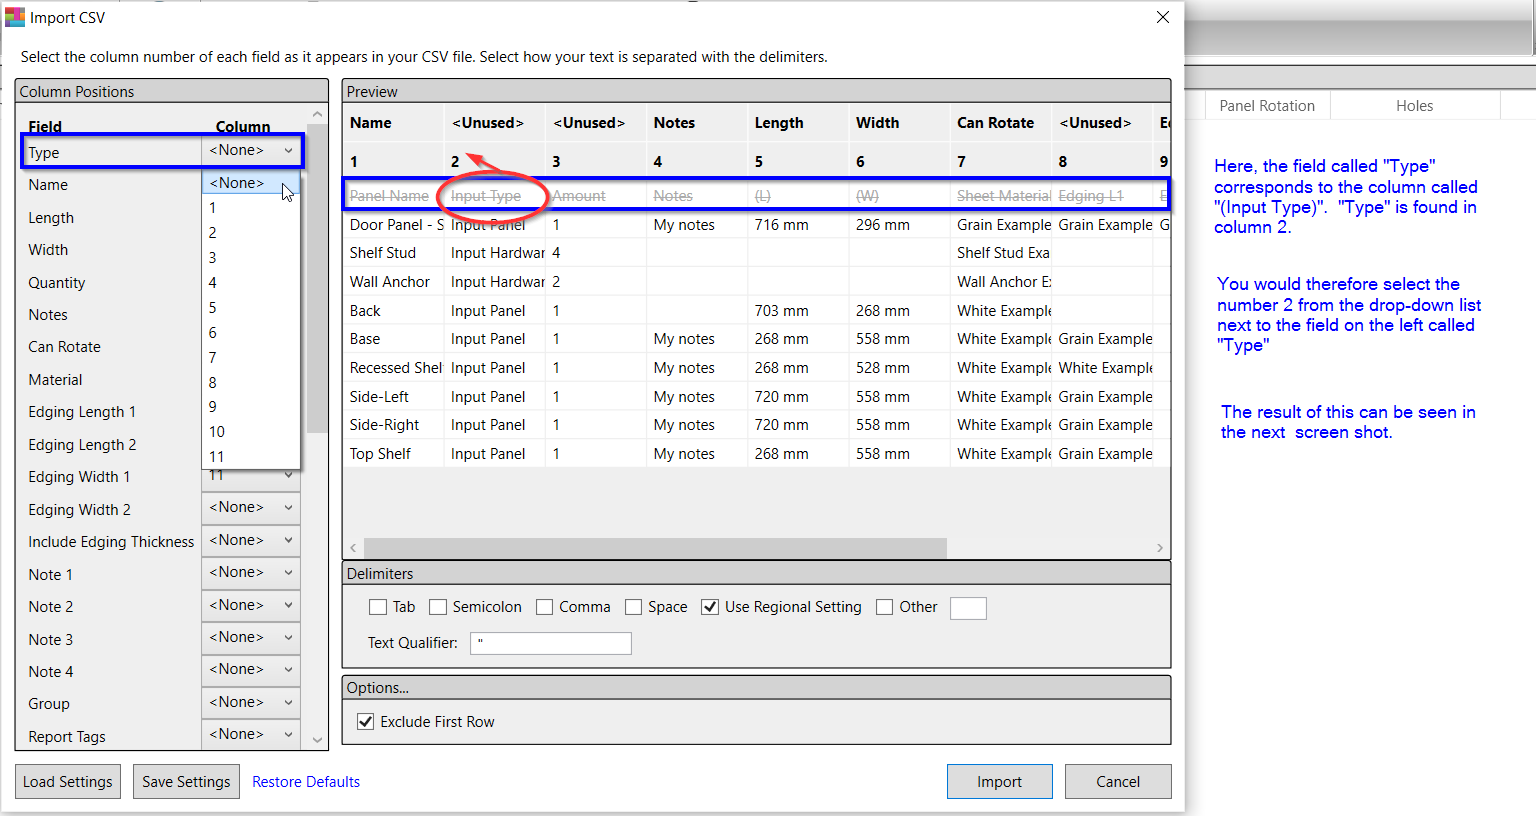Screen dimensions: 1536x816
Task: Uncheck Exclude First Row option
Action: 366,722
